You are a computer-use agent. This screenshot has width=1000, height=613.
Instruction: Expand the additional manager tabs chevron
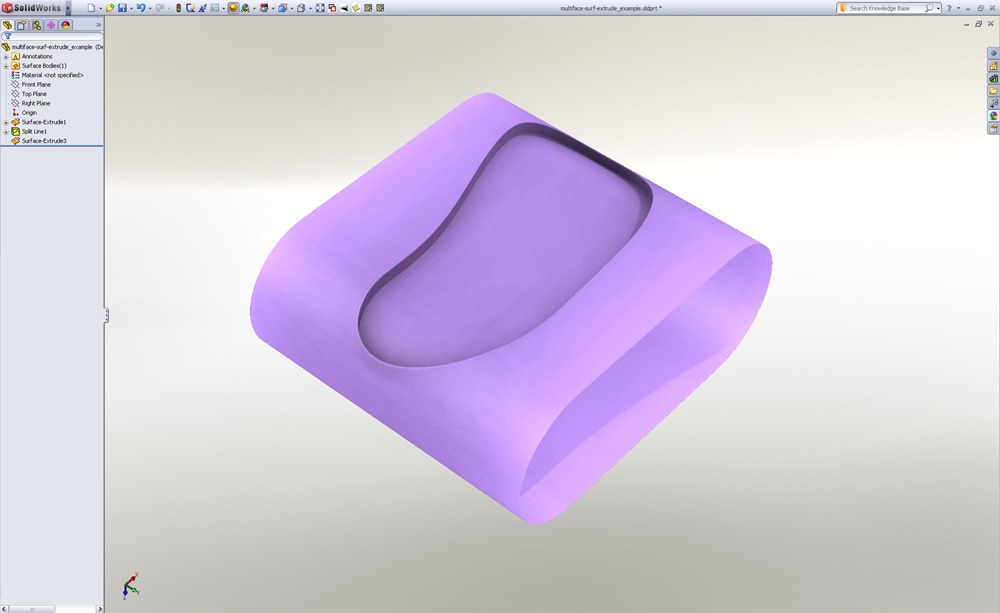click(x=98, y=25)
